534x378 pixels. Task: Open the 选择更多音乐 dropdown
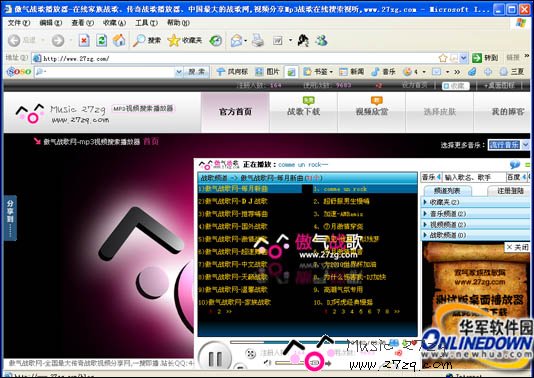508,145
